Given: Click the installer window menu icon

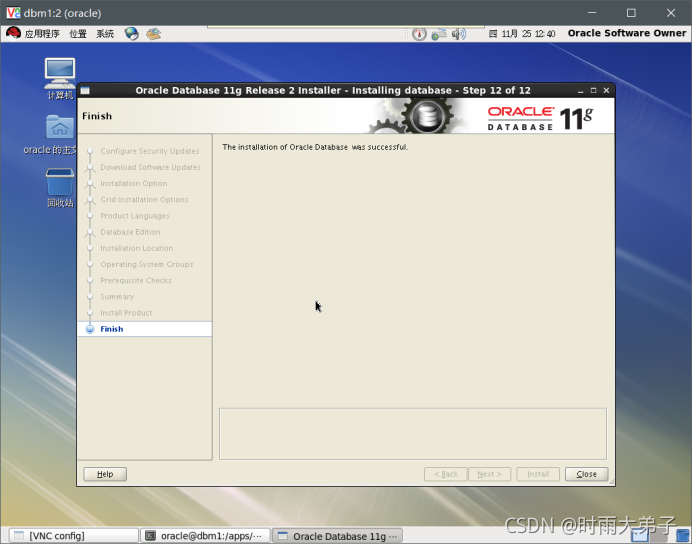Looking at the screenshot, I should (85, 90).
